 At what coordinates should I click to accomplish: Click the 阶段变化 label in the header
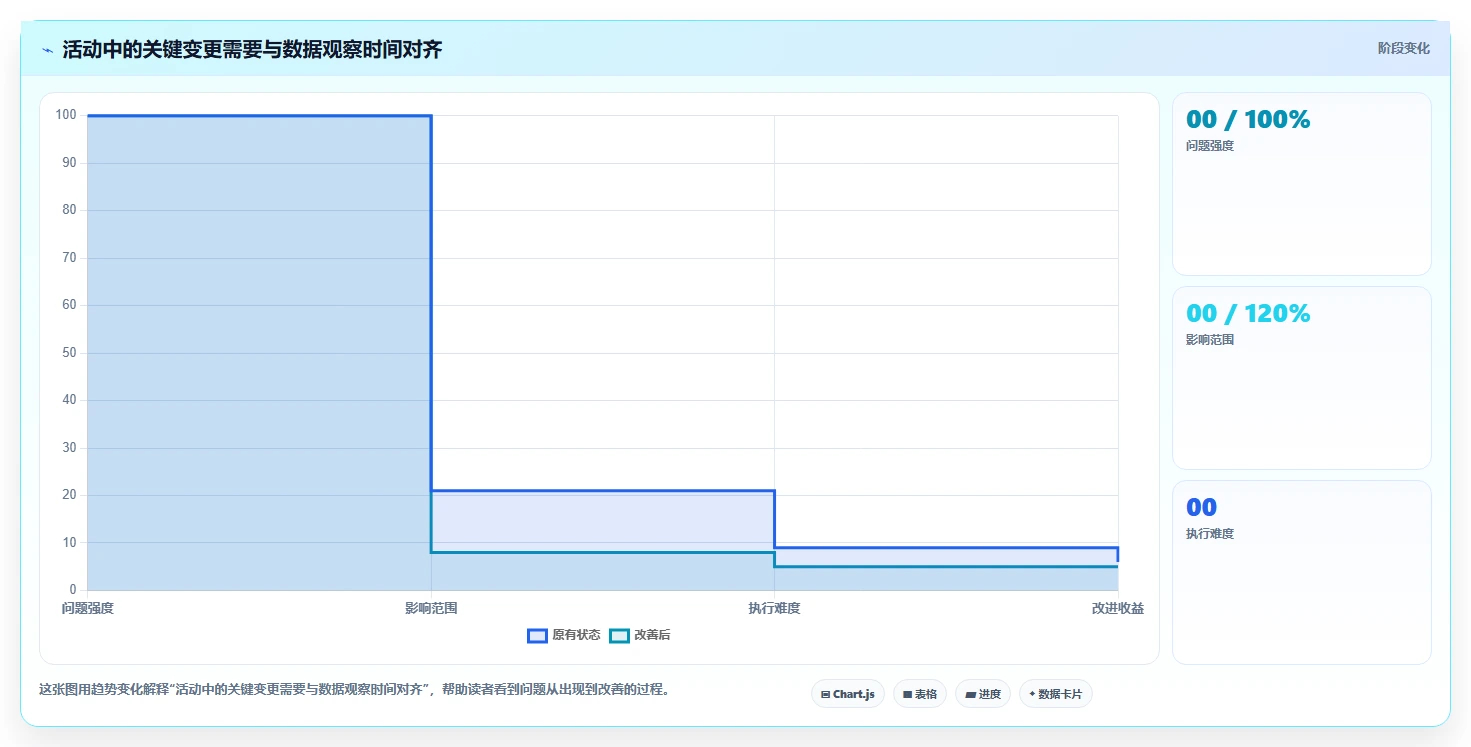pyautogui.click(x=1404, y=48)
